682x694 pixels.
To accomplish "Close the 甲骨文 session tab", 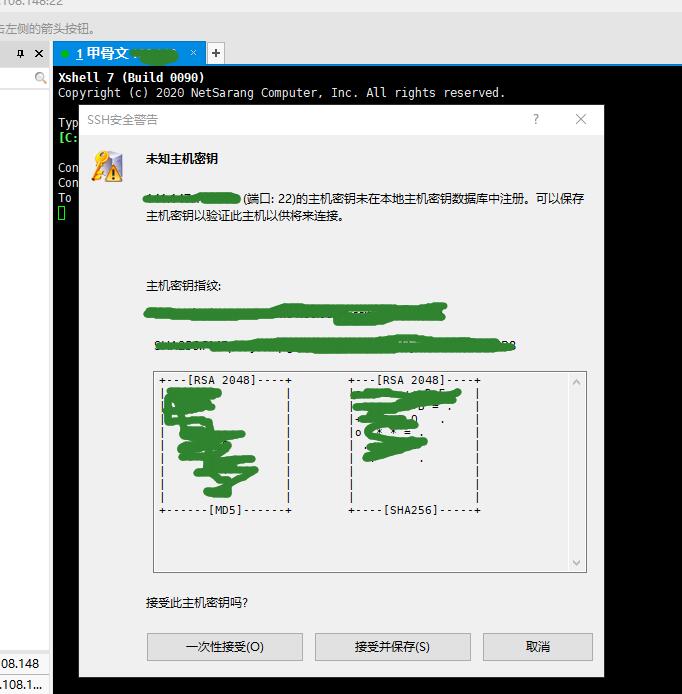I will (x=193, y=53).
